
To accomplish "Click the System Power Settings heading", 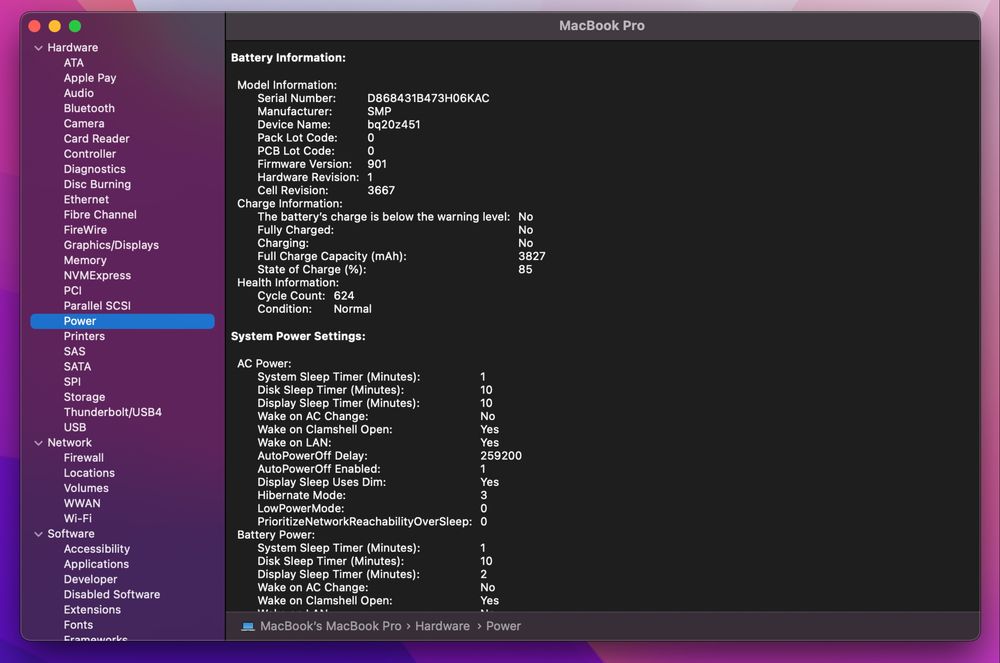I will tap(298, 336).
